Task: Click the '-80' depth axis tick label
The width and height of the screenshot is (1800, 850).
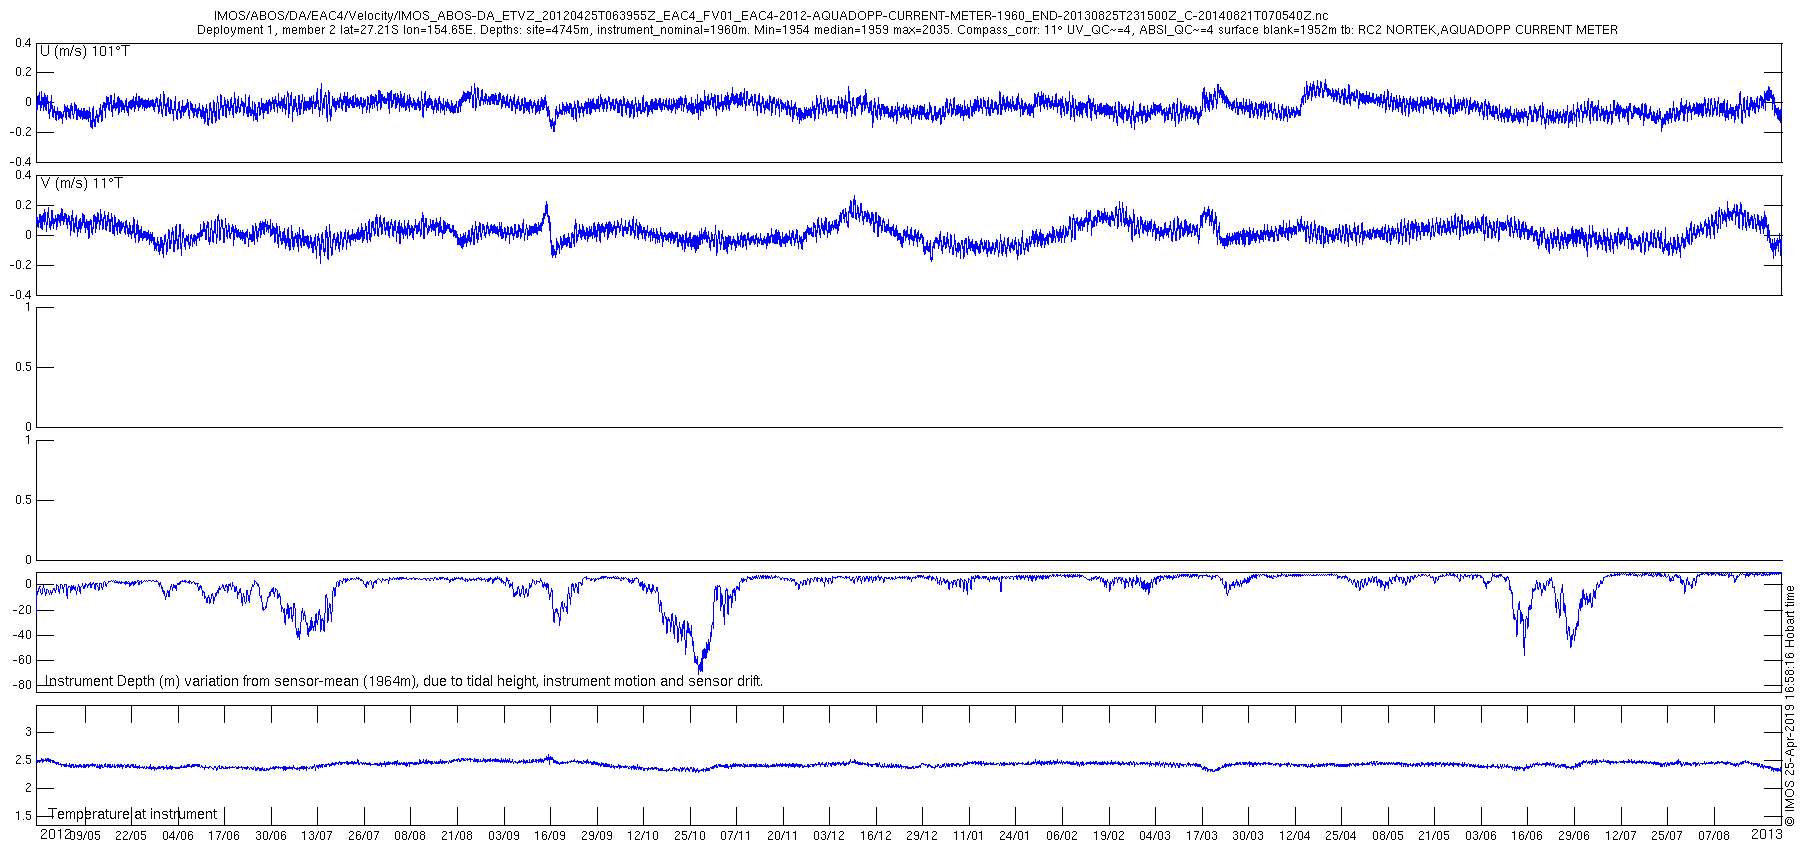Action: (23, 686)
